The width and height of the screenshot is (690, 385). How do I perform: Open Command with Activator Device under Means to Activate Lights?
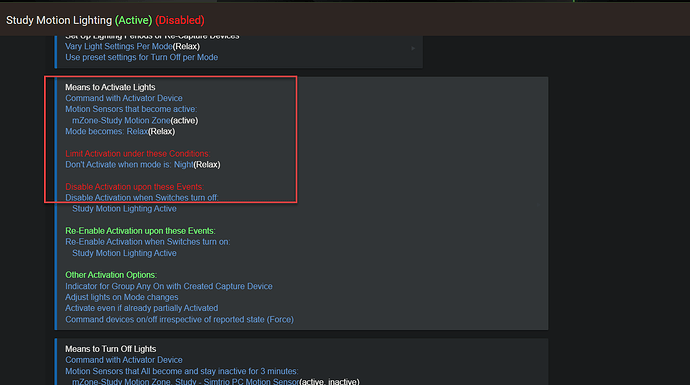[x=124, y=98]
